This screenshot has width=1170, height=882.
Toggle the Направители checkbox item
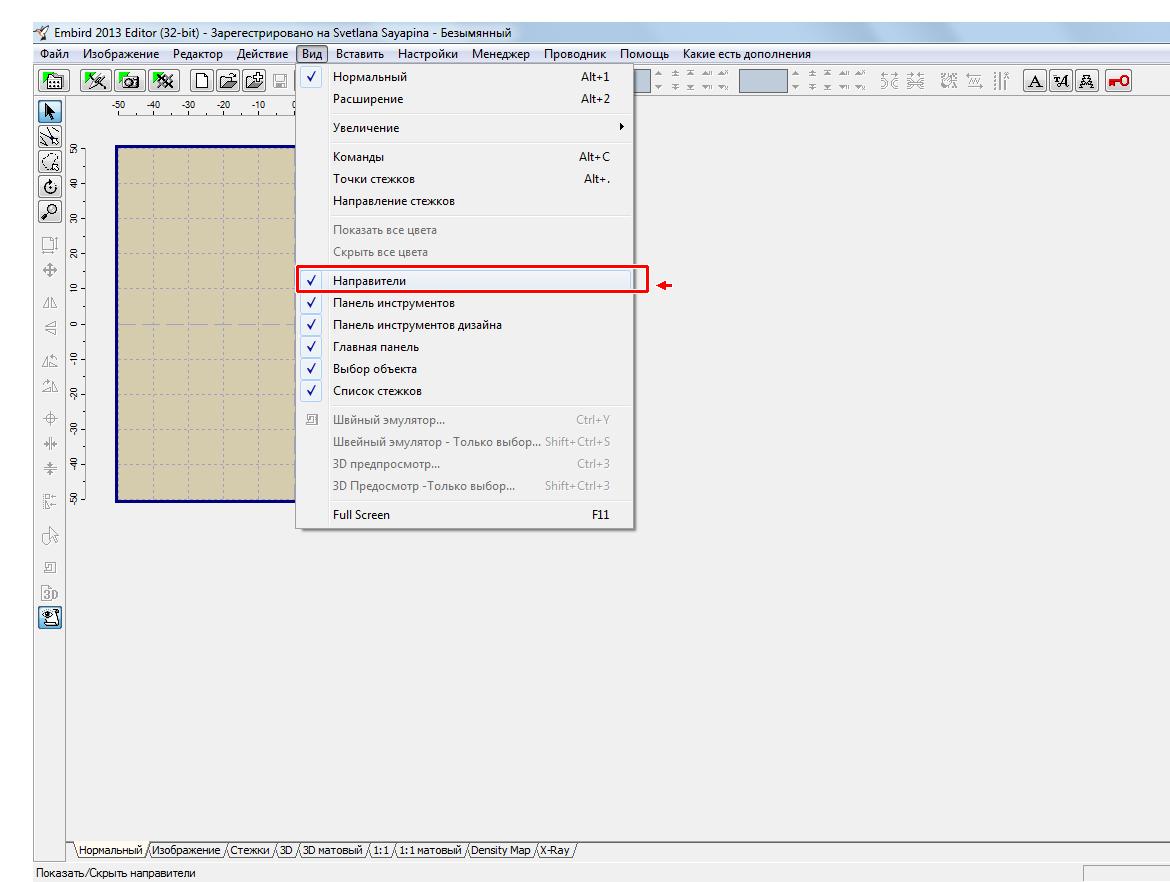(x=370, y=281)
